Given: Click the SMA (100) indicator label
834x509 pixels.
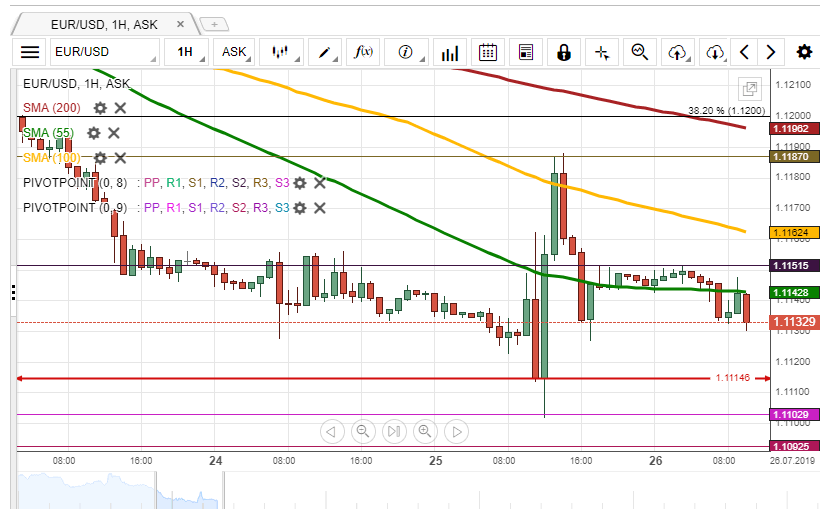Looking at the screenshot, I should (52, 158).
